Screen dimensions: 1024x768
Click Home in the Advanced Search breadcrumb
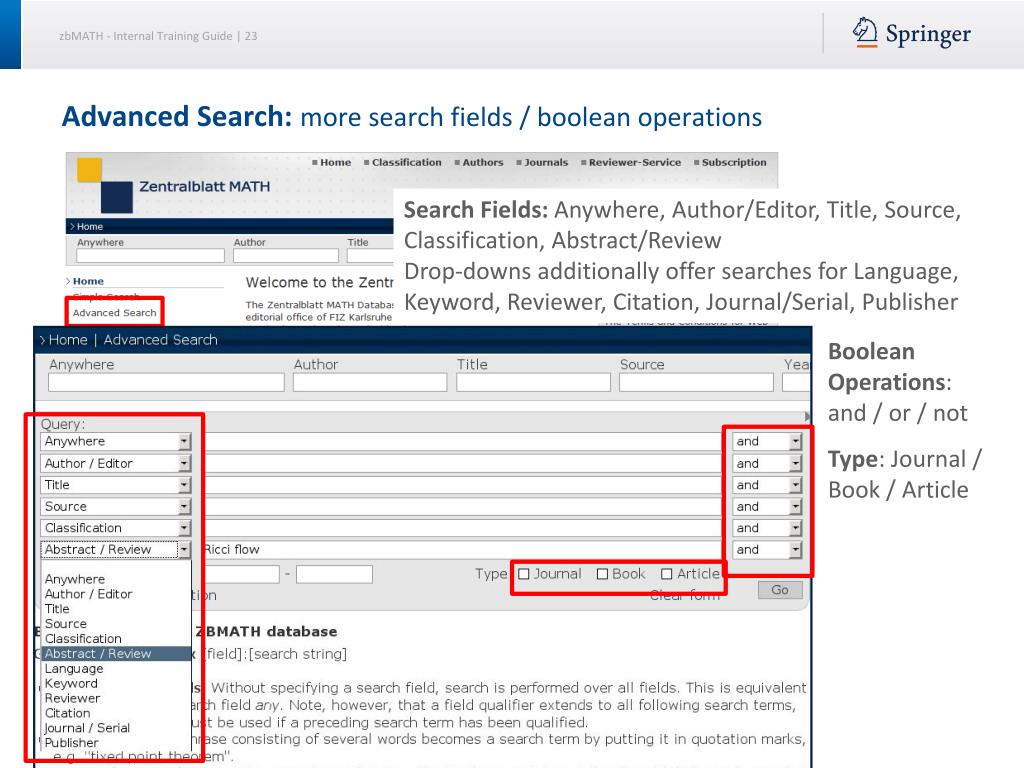coord(68,340)
